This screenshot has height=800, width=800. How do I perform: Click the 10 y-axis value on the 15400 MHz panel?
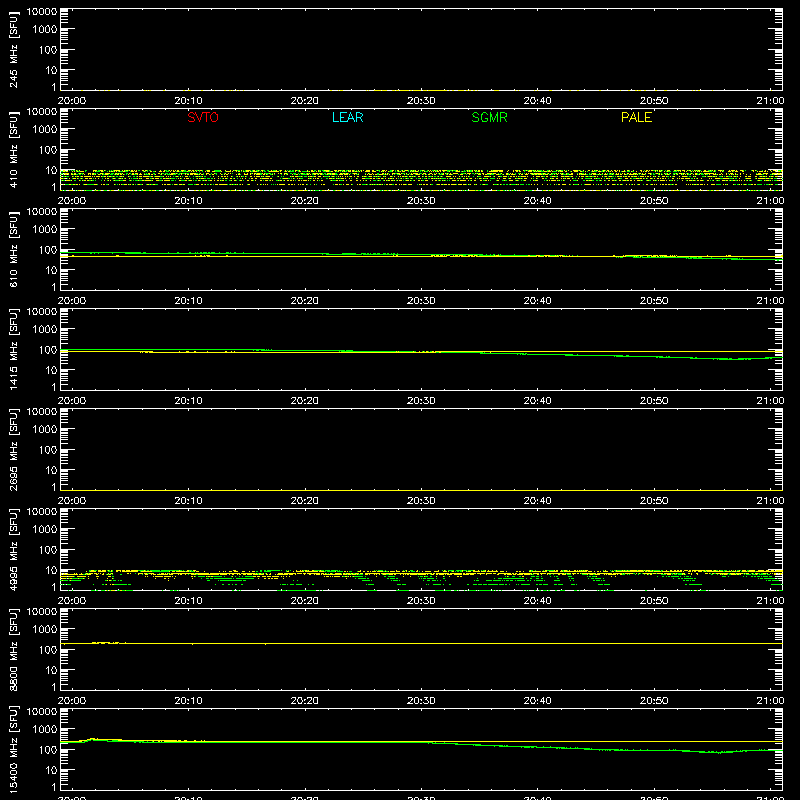51,770
